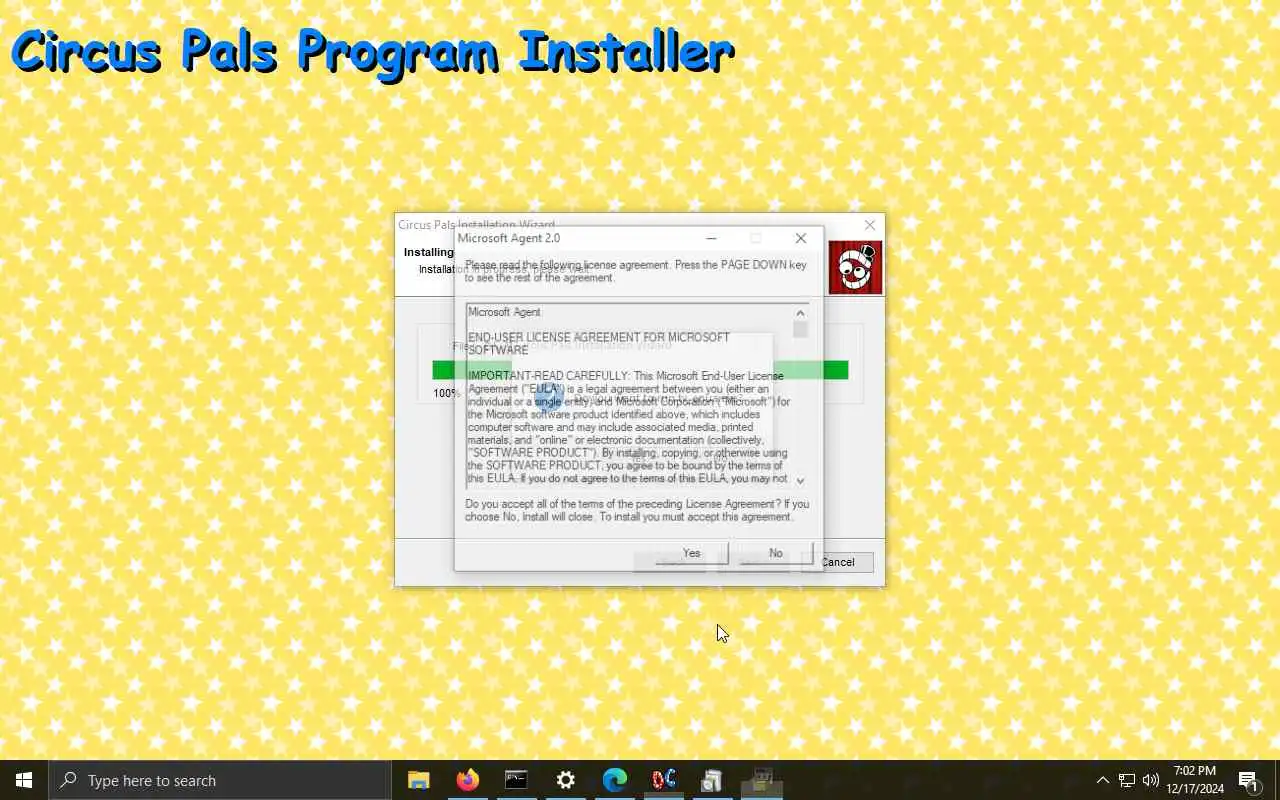This screenshot has height=800, width=1280.
Task: Close the Circus Pals Installation Wizard window
Action: pyautogui.click(x=870, y=225)
